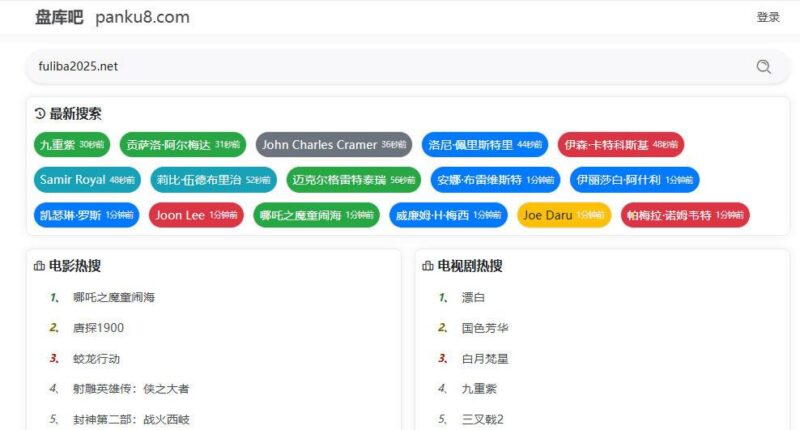Open 射雕英雄传：侠之大者 movie entry
Viewport: 800px width, 430px height.
tap(131, 389)
